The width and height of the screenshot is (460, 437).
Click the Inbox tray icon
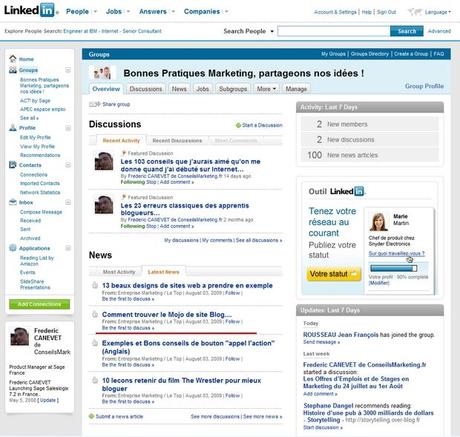[x=13, y=202]
